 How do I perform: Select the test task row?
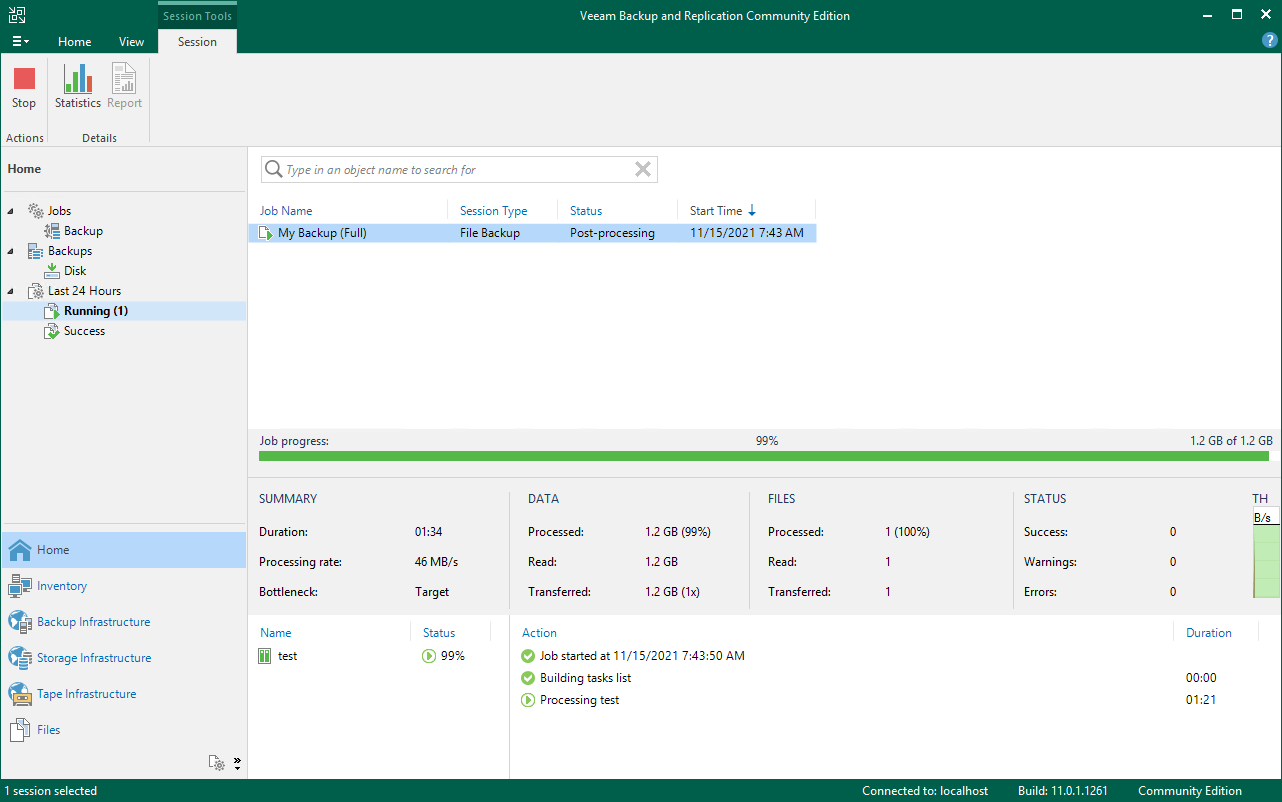tap(379, 656)
